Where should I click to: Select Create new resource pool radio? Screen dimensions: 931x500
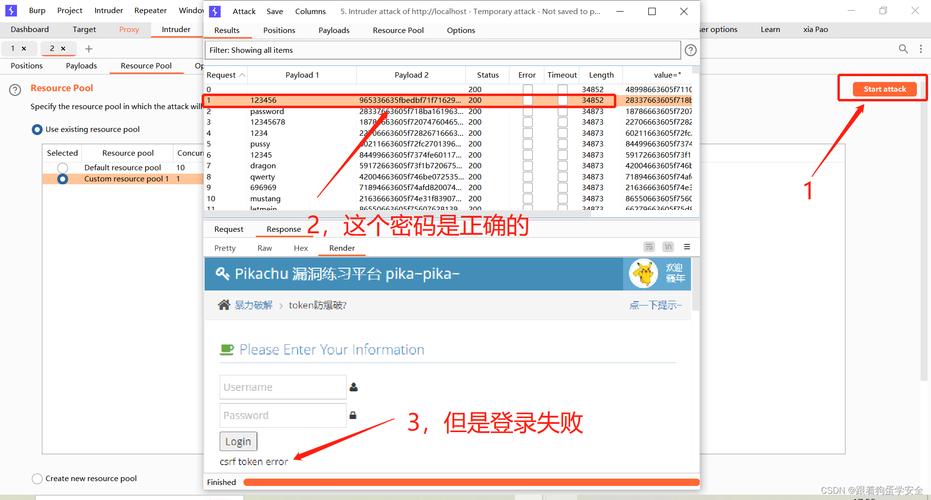point(37,479)
